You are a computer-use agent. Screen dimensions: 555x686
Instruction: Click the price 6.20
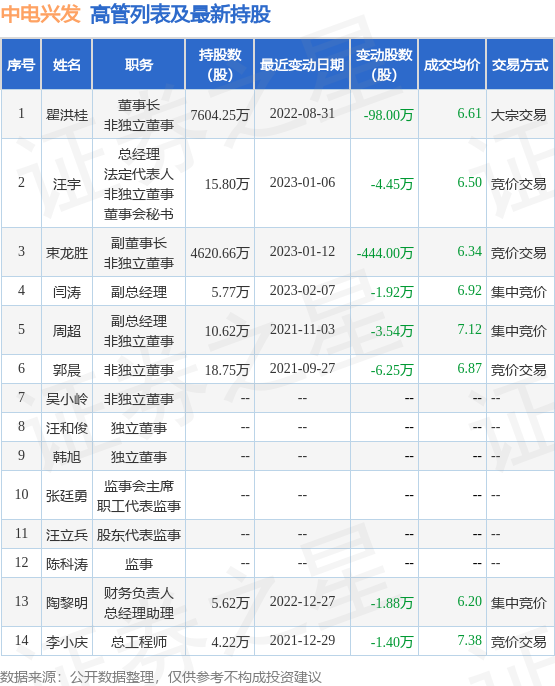click(469, 602)
